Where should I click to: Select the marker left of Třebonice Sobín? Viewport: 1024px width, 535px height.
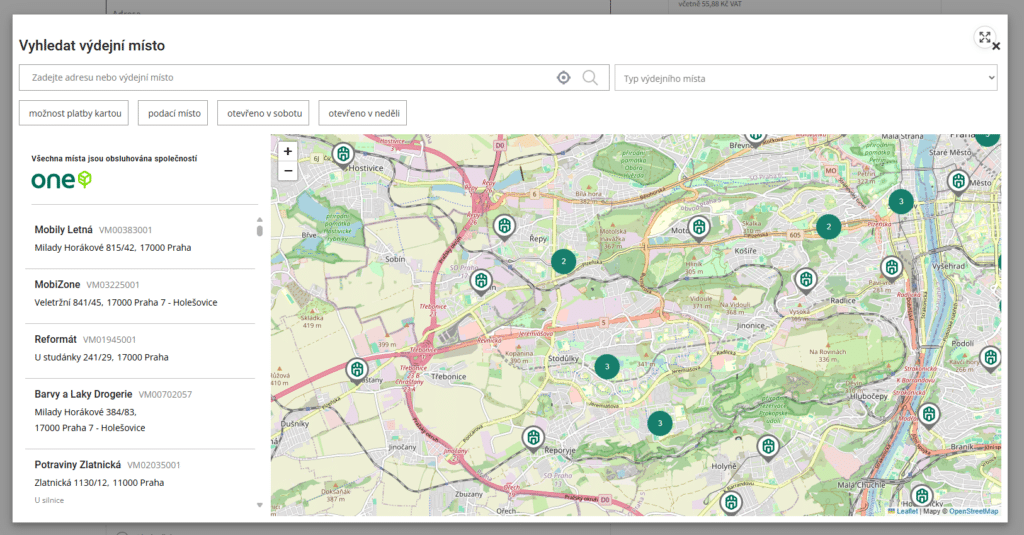point(481,282)
